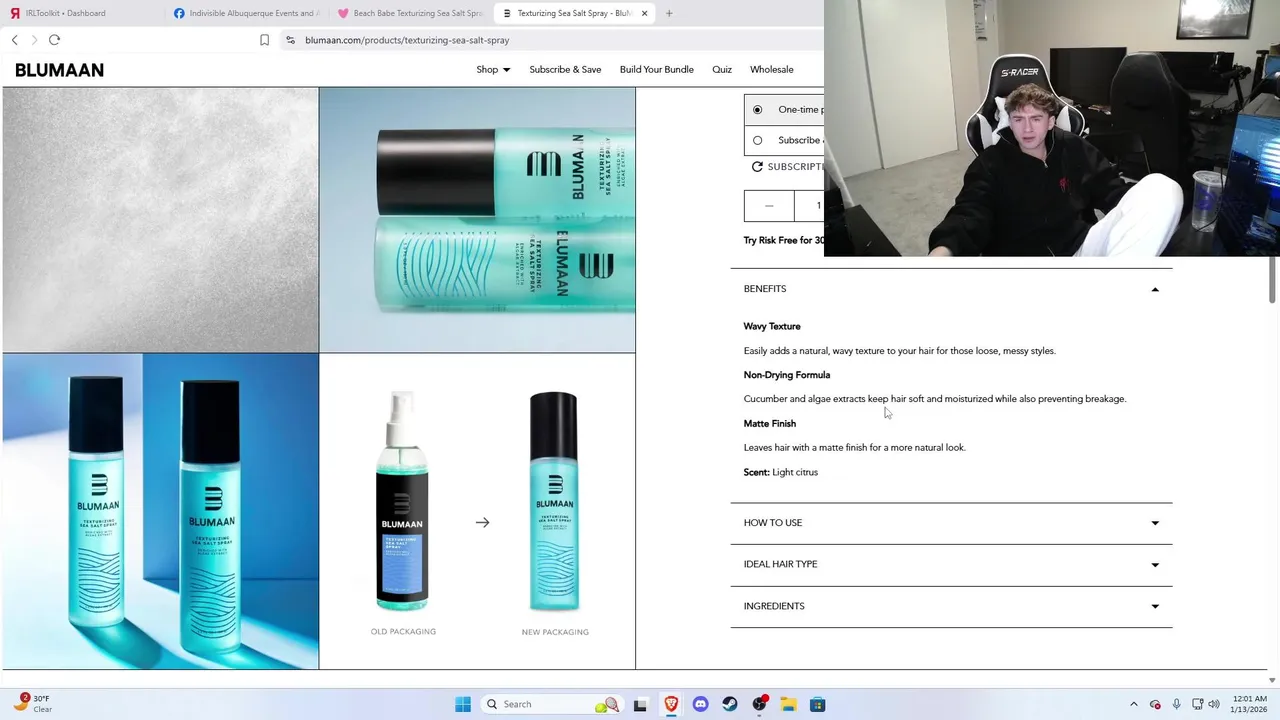The height and width of the screenshot is (720, 1280).
Task: Open the Wholesale nav link
Action: pos(772,70)
